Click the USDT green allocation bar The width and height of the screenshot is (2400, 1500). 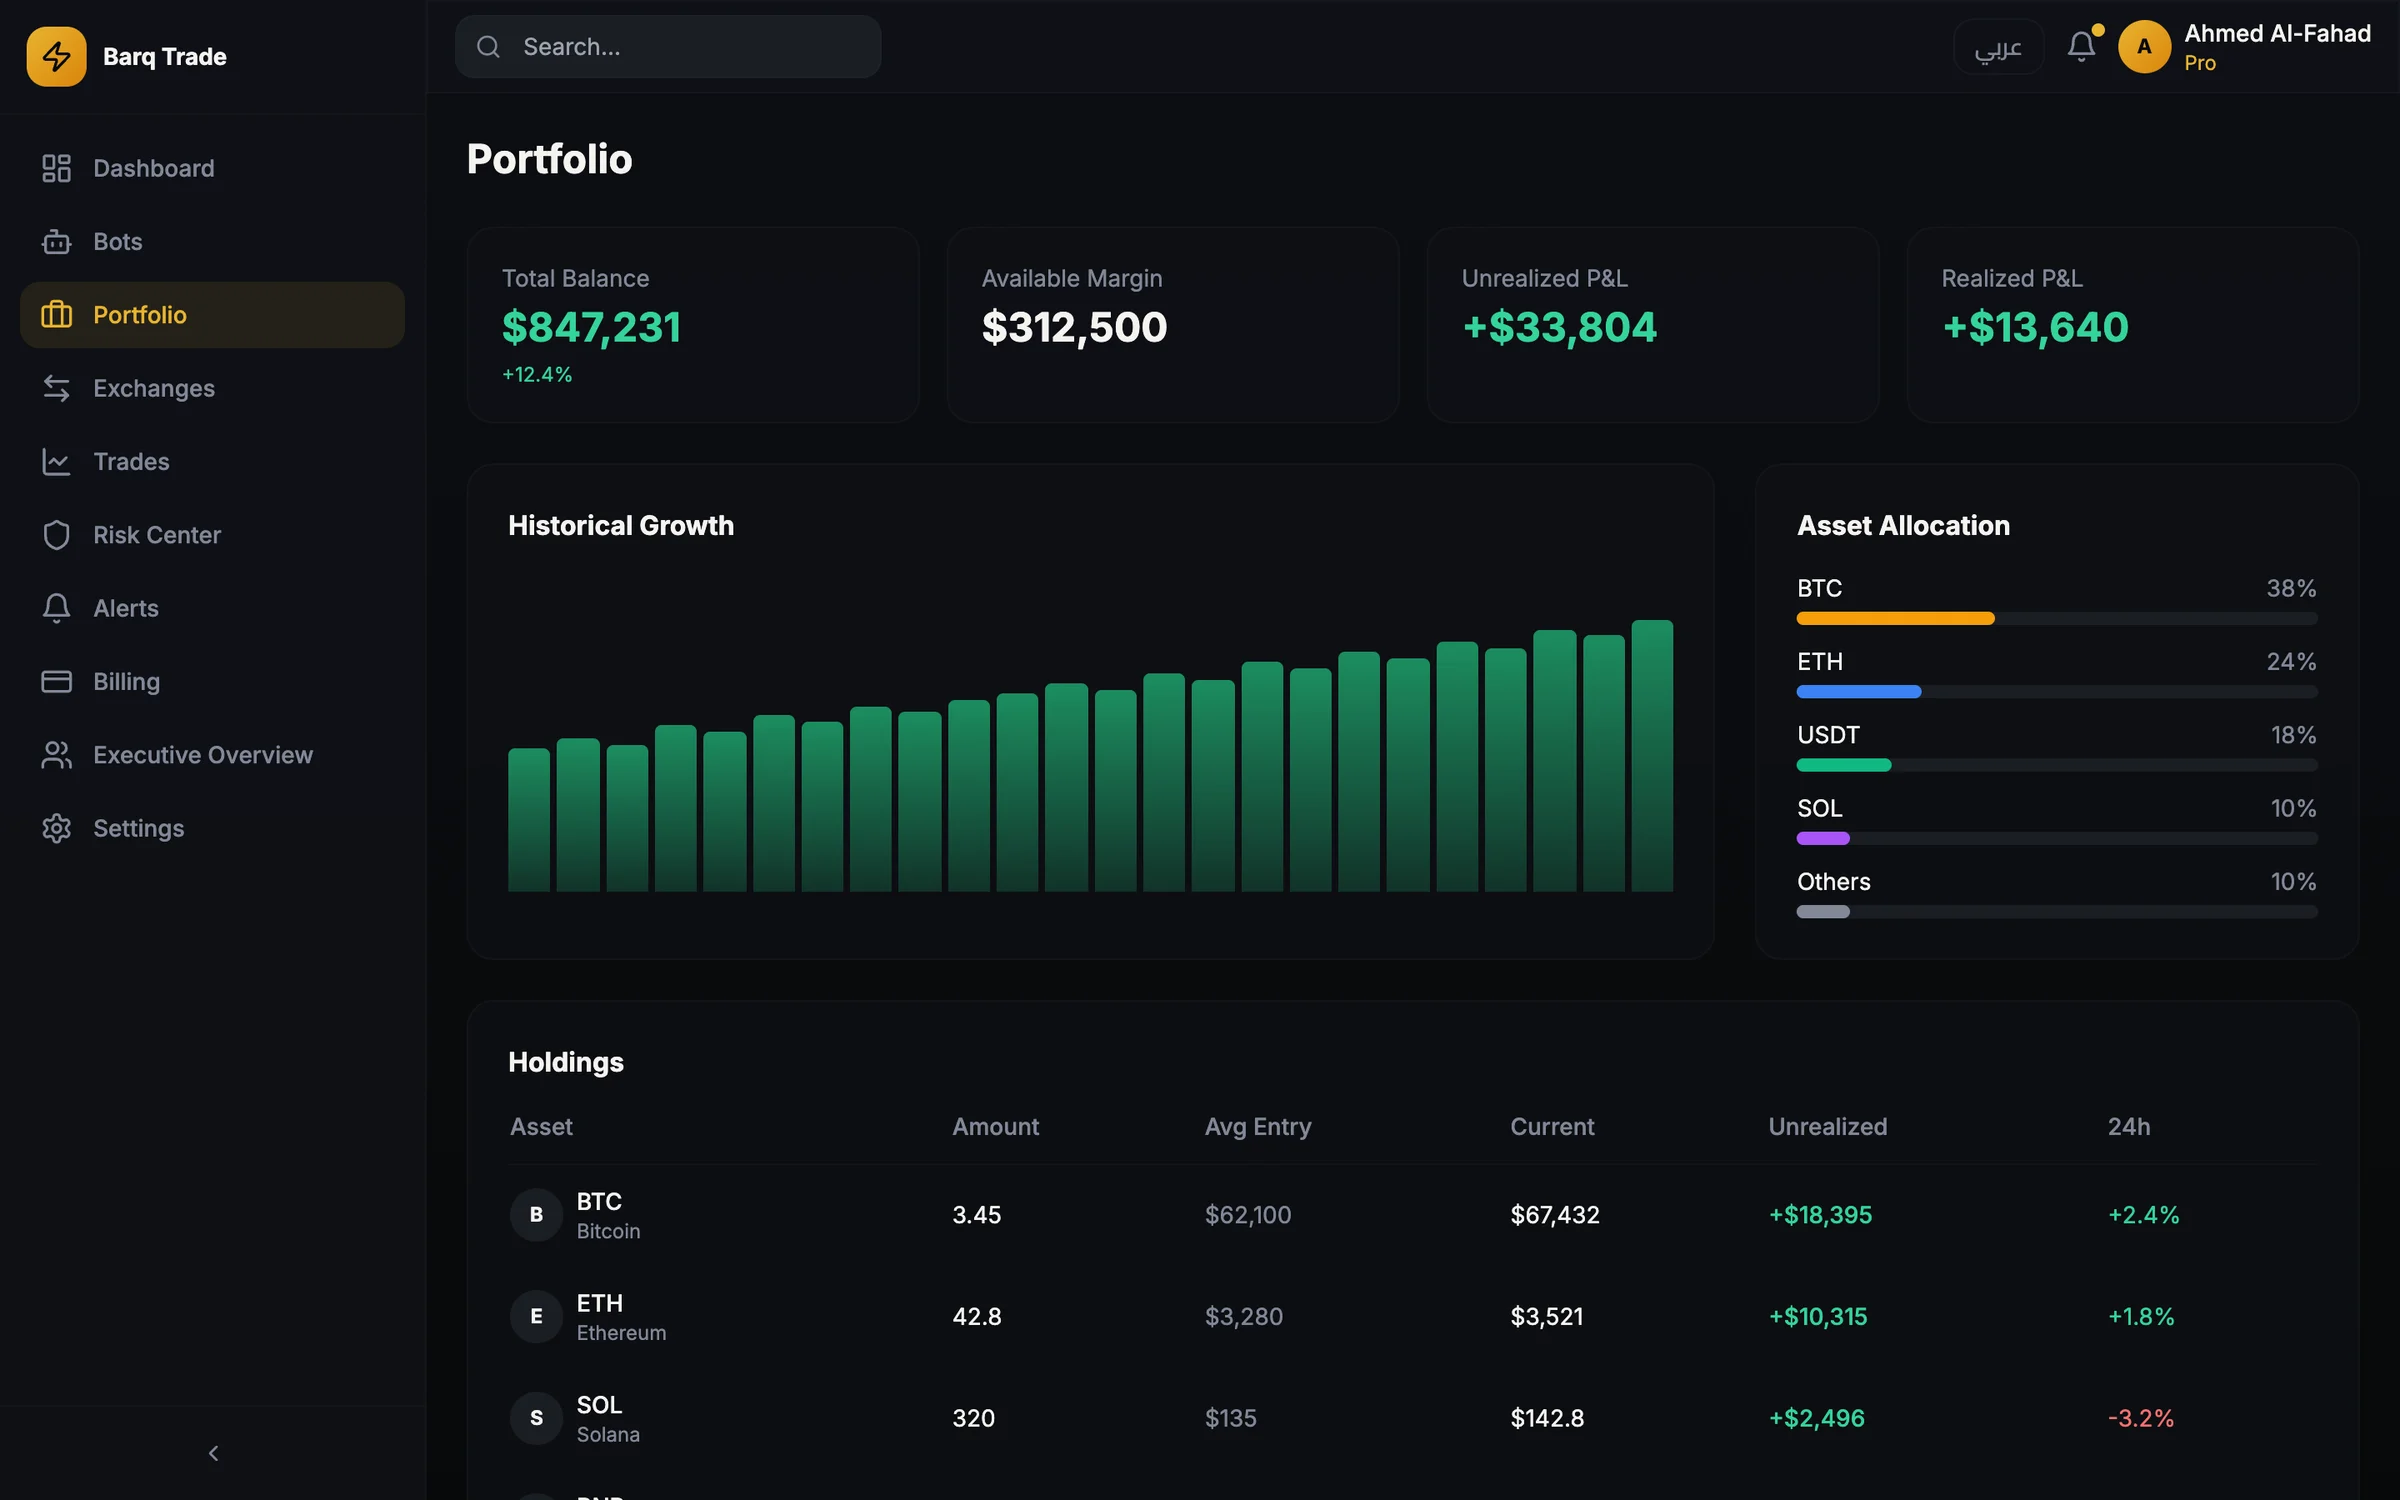pyautogui.click(x=1844, y=765)
